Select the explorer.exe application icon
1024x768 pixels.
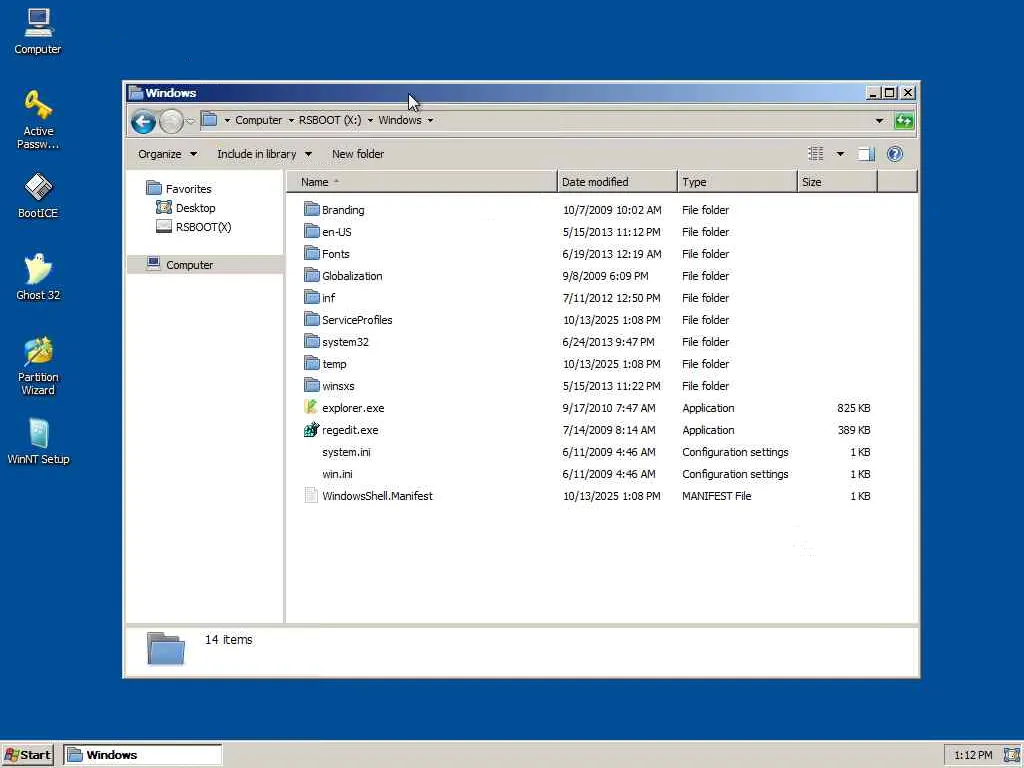[x=312, y=408]
